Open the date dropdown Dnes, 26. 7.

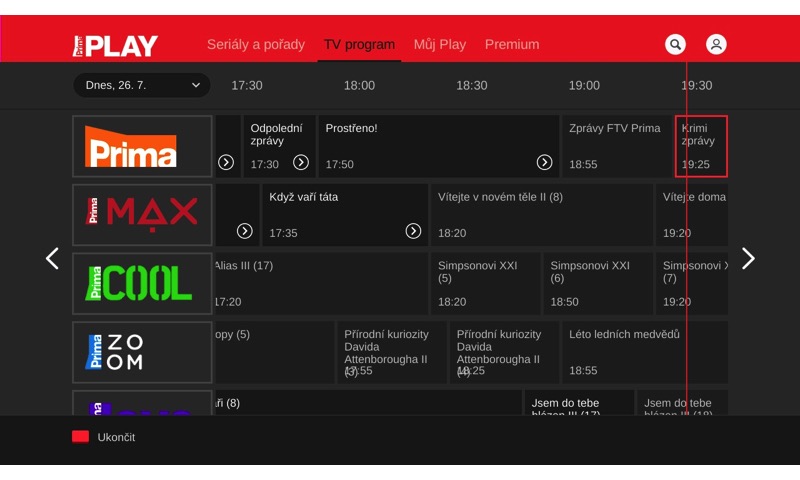142,85
